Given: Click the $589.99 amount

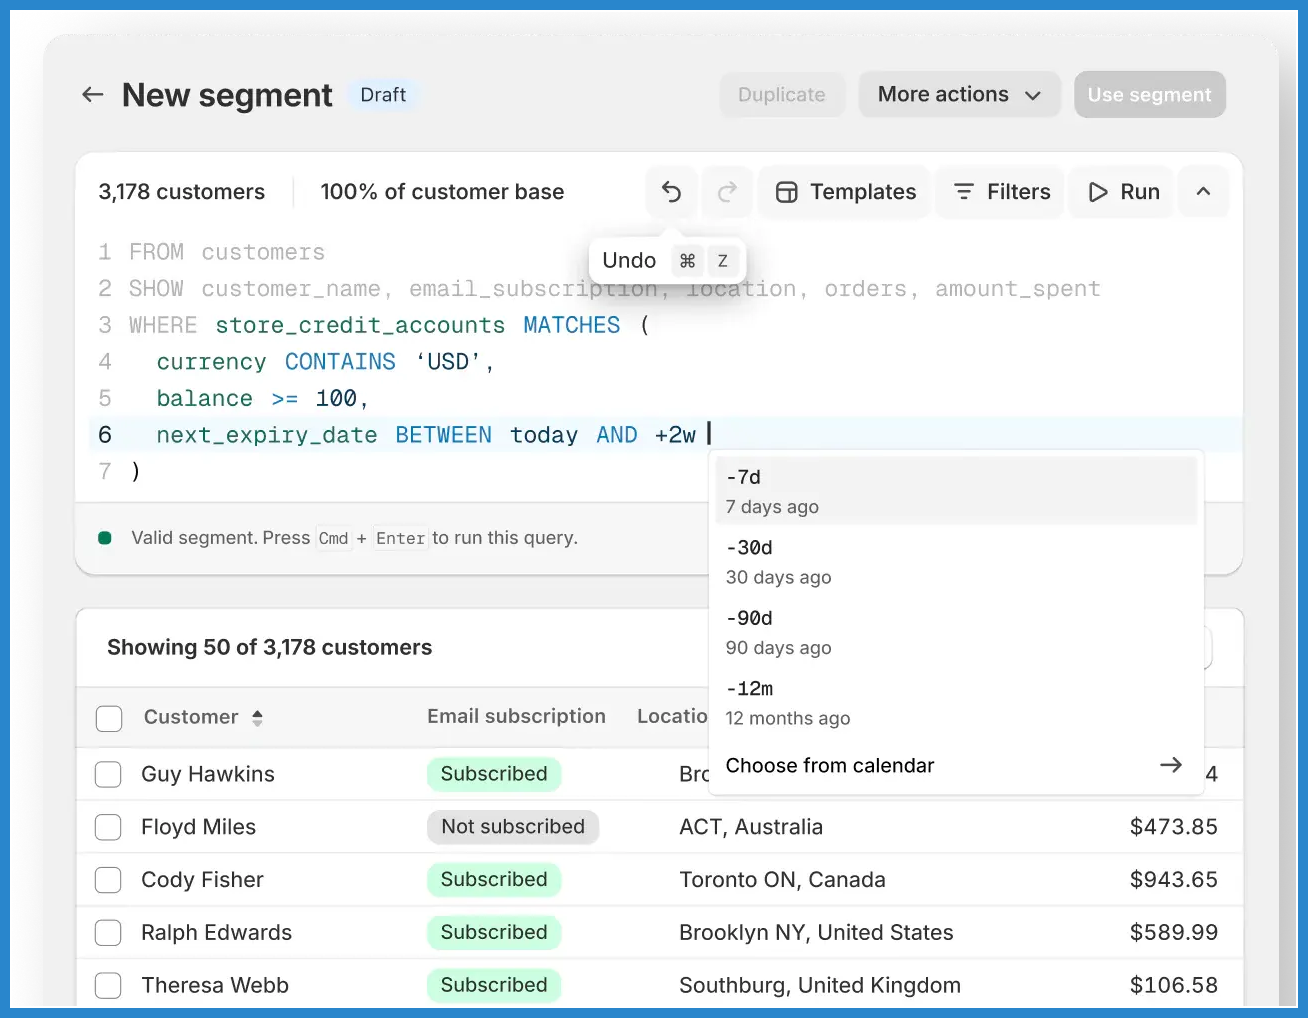Looking at the screenshot, I should click(1173, 933).
